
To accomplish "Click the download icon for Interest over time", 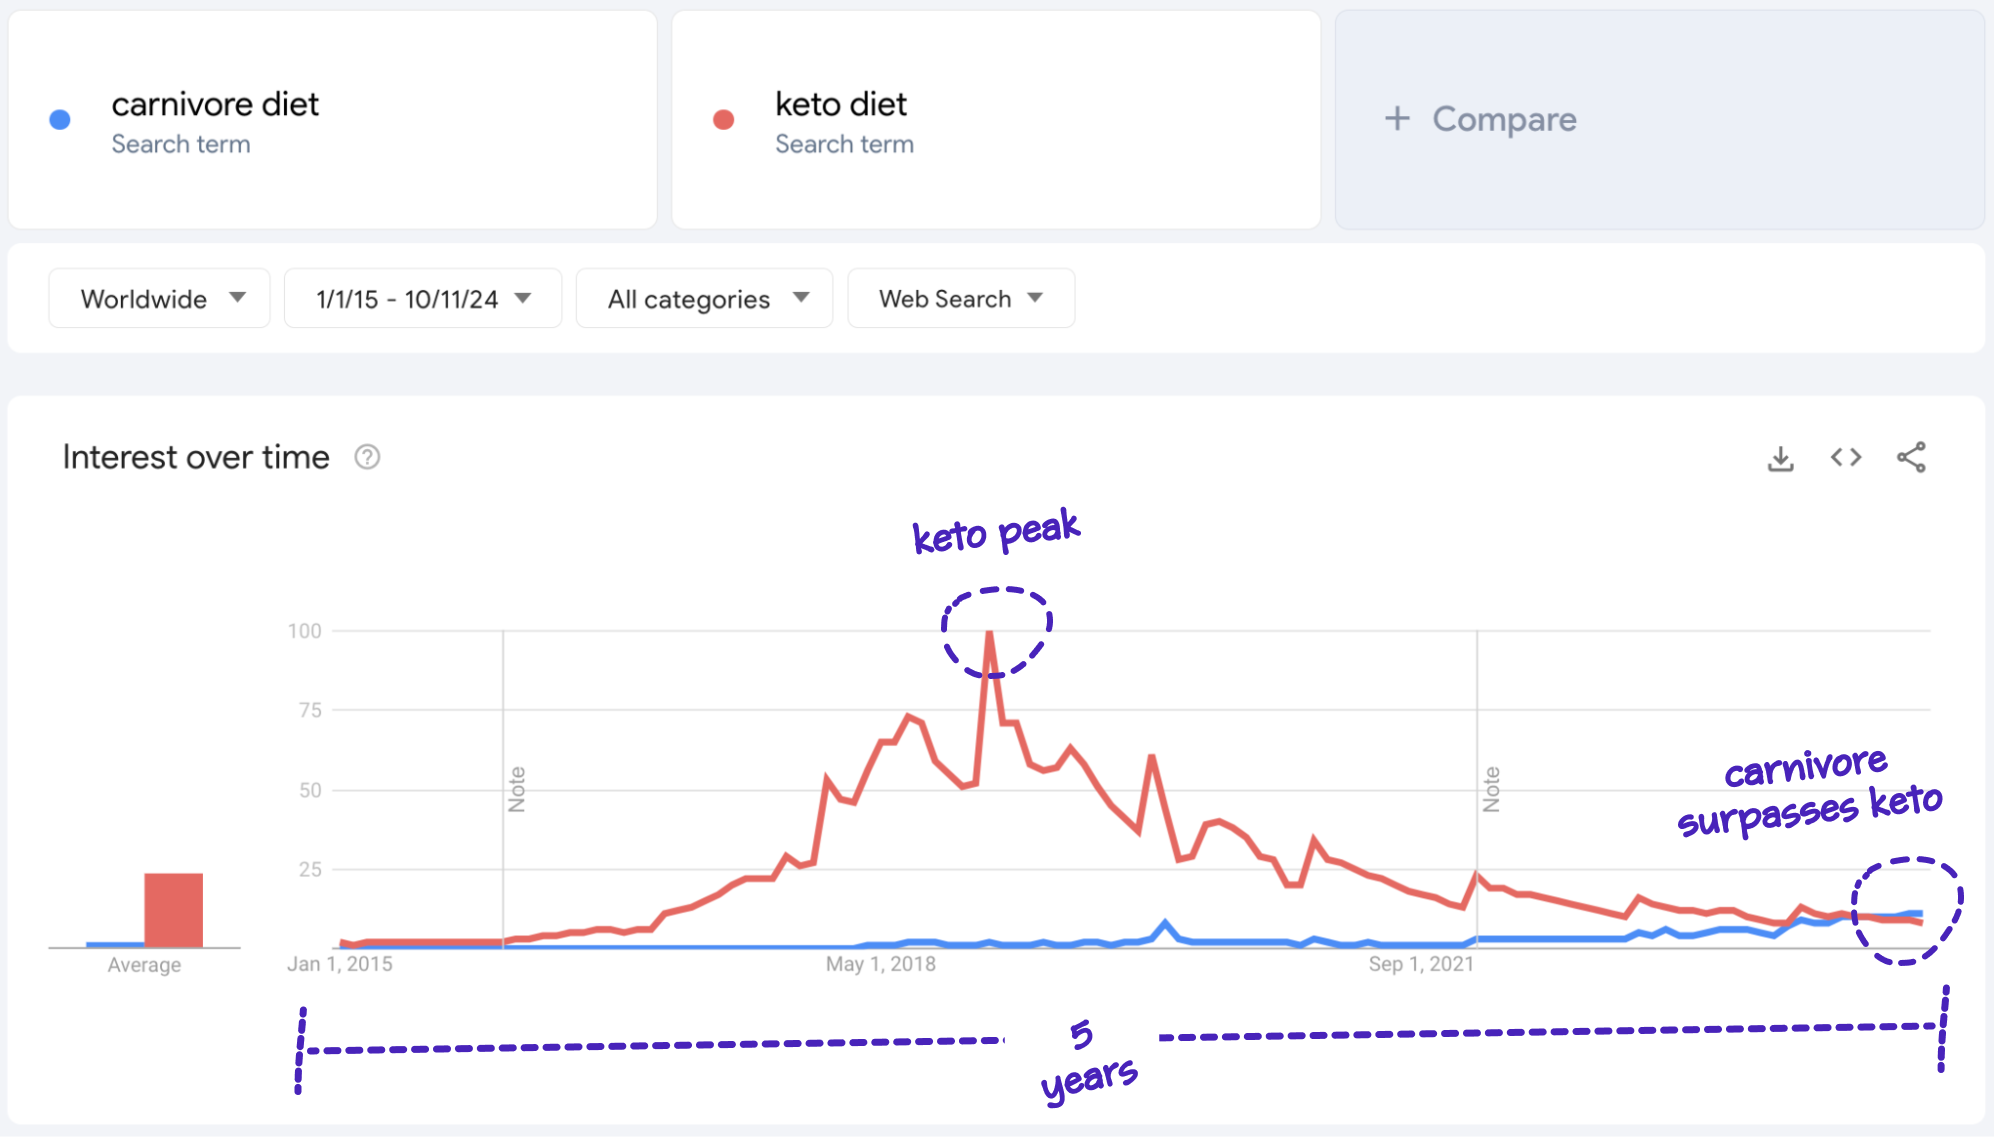I will 1780,459.
